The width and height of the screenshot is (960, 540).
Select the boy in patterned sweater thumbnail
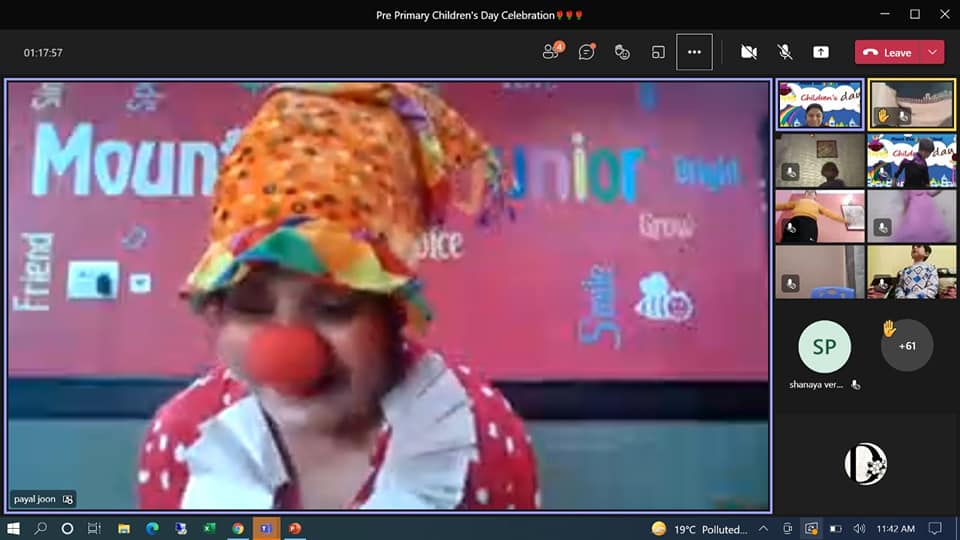coord(912,272)
